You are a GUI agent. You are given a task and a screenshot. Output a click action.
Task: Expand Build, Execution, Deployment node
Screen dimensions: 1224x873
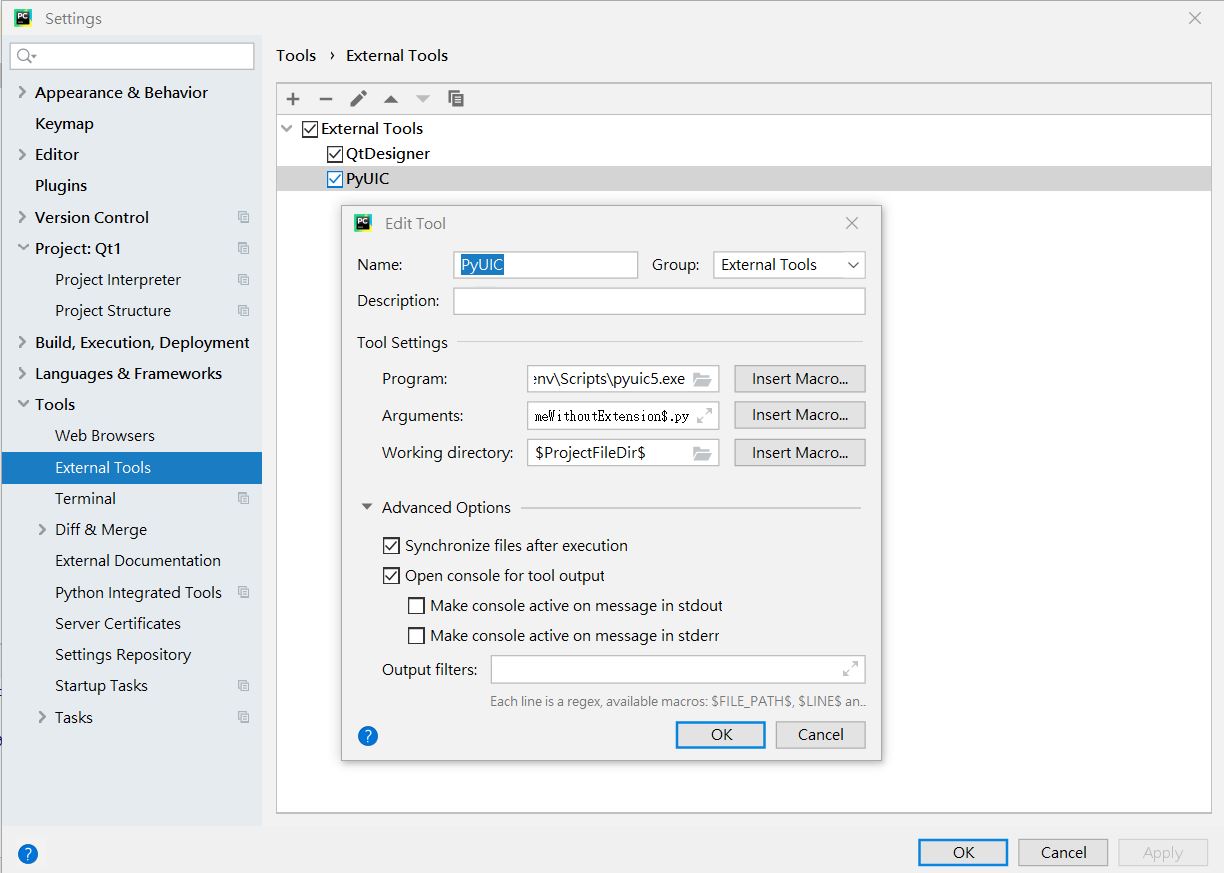22,342
